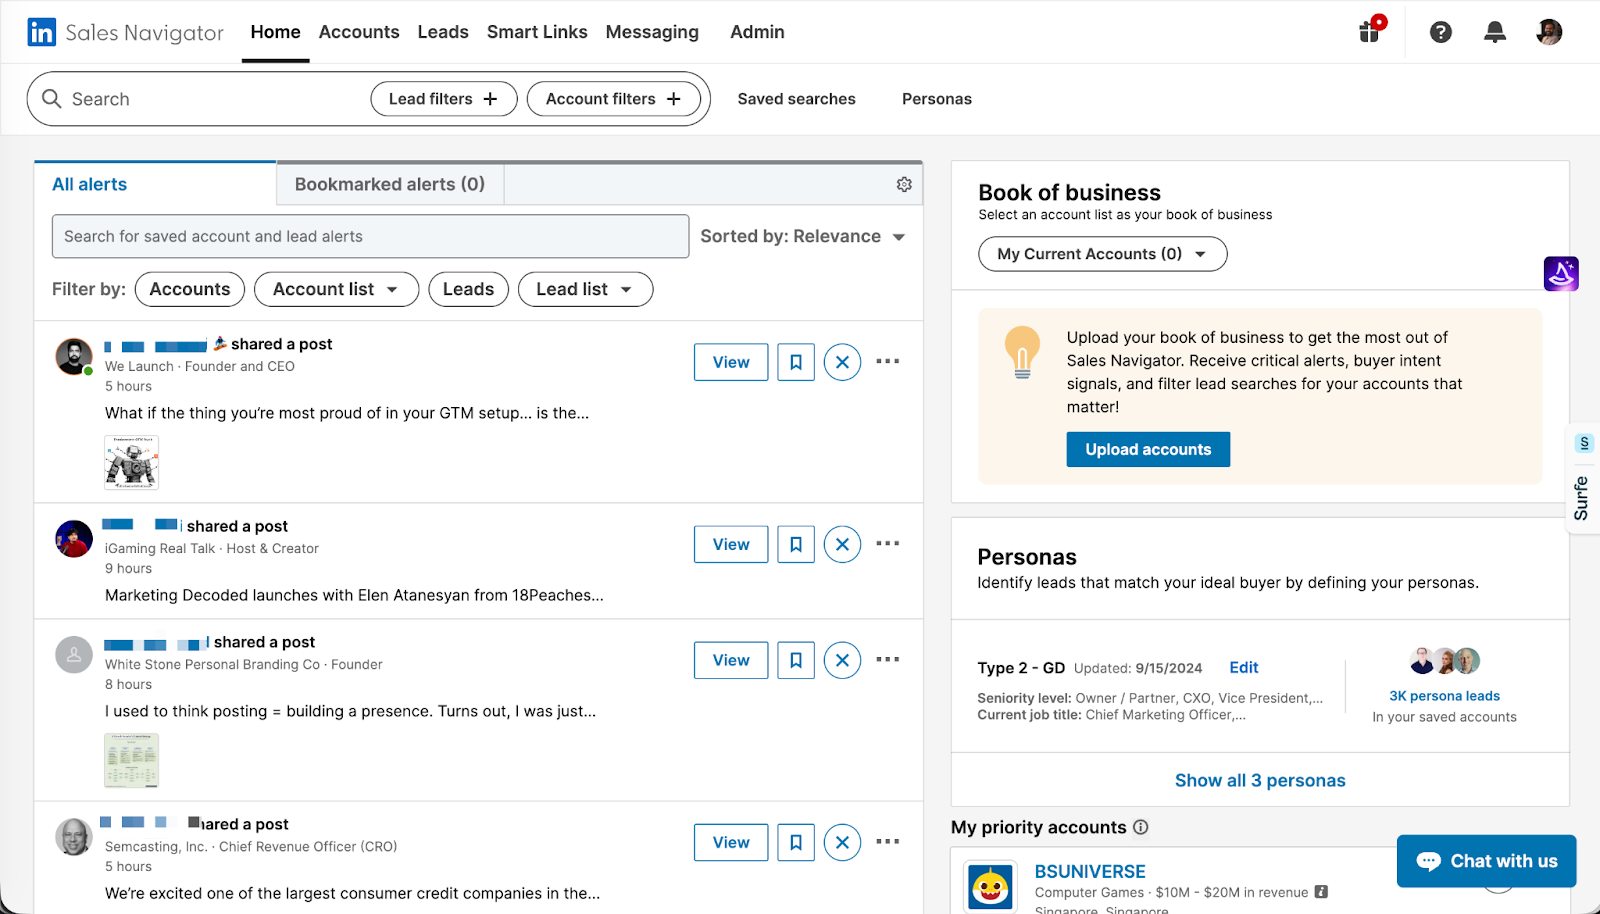Click the White Stone founder placeholder avatar
Image resolution: width=1600 pixels, height=914 pixels.
74,655
